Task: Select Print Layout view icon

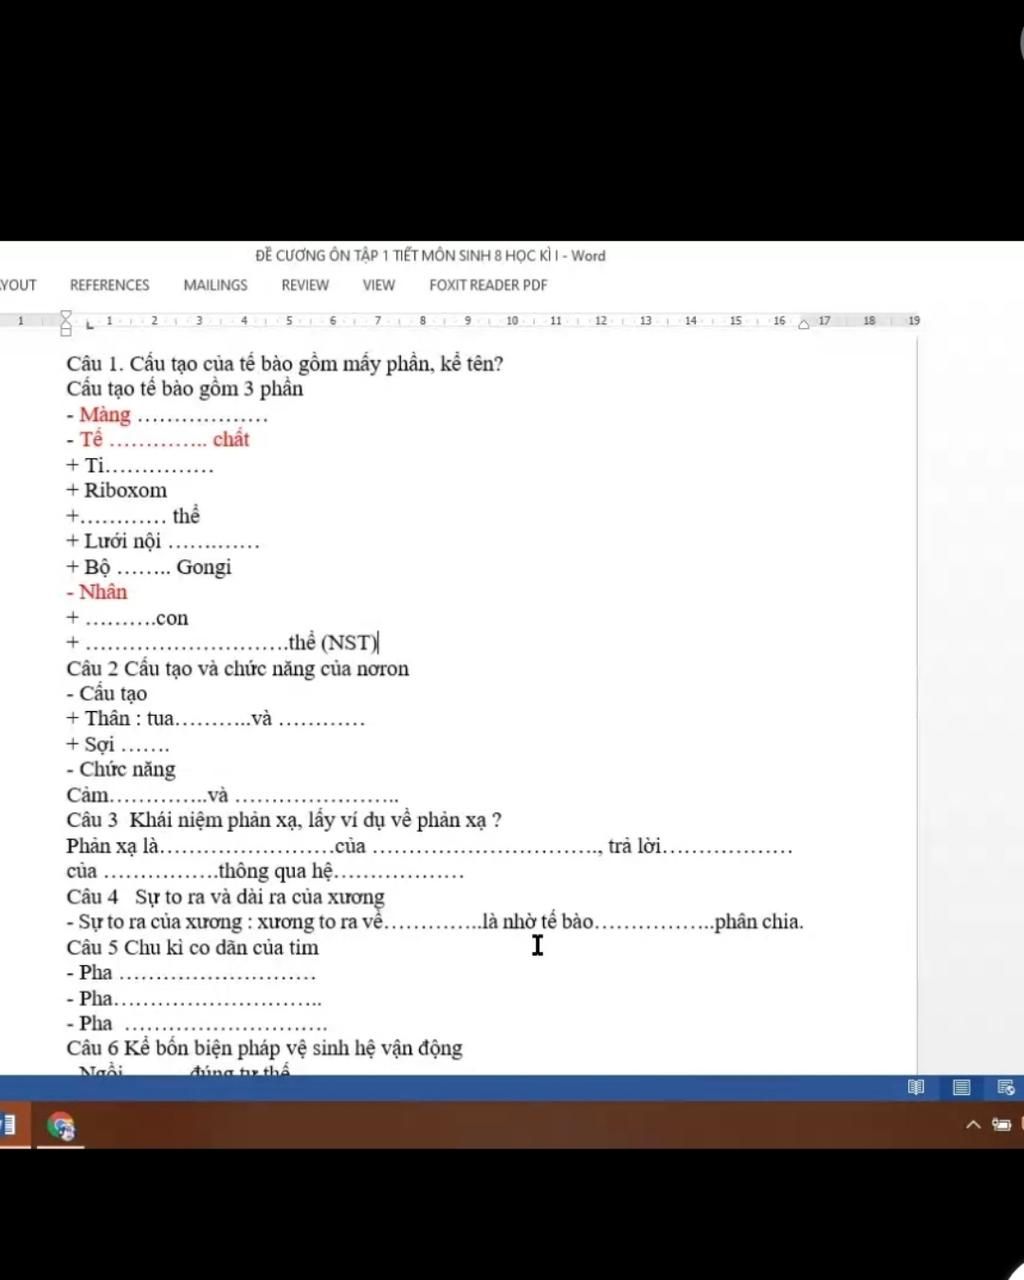Action: [961, 1087]
